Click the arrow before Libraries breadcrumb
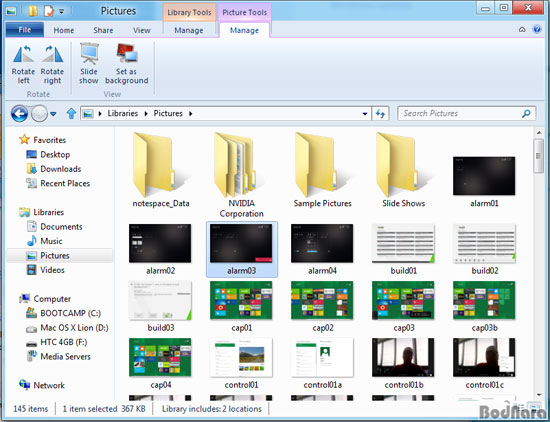Screen dimensions: 550x422 pos(100,114)
